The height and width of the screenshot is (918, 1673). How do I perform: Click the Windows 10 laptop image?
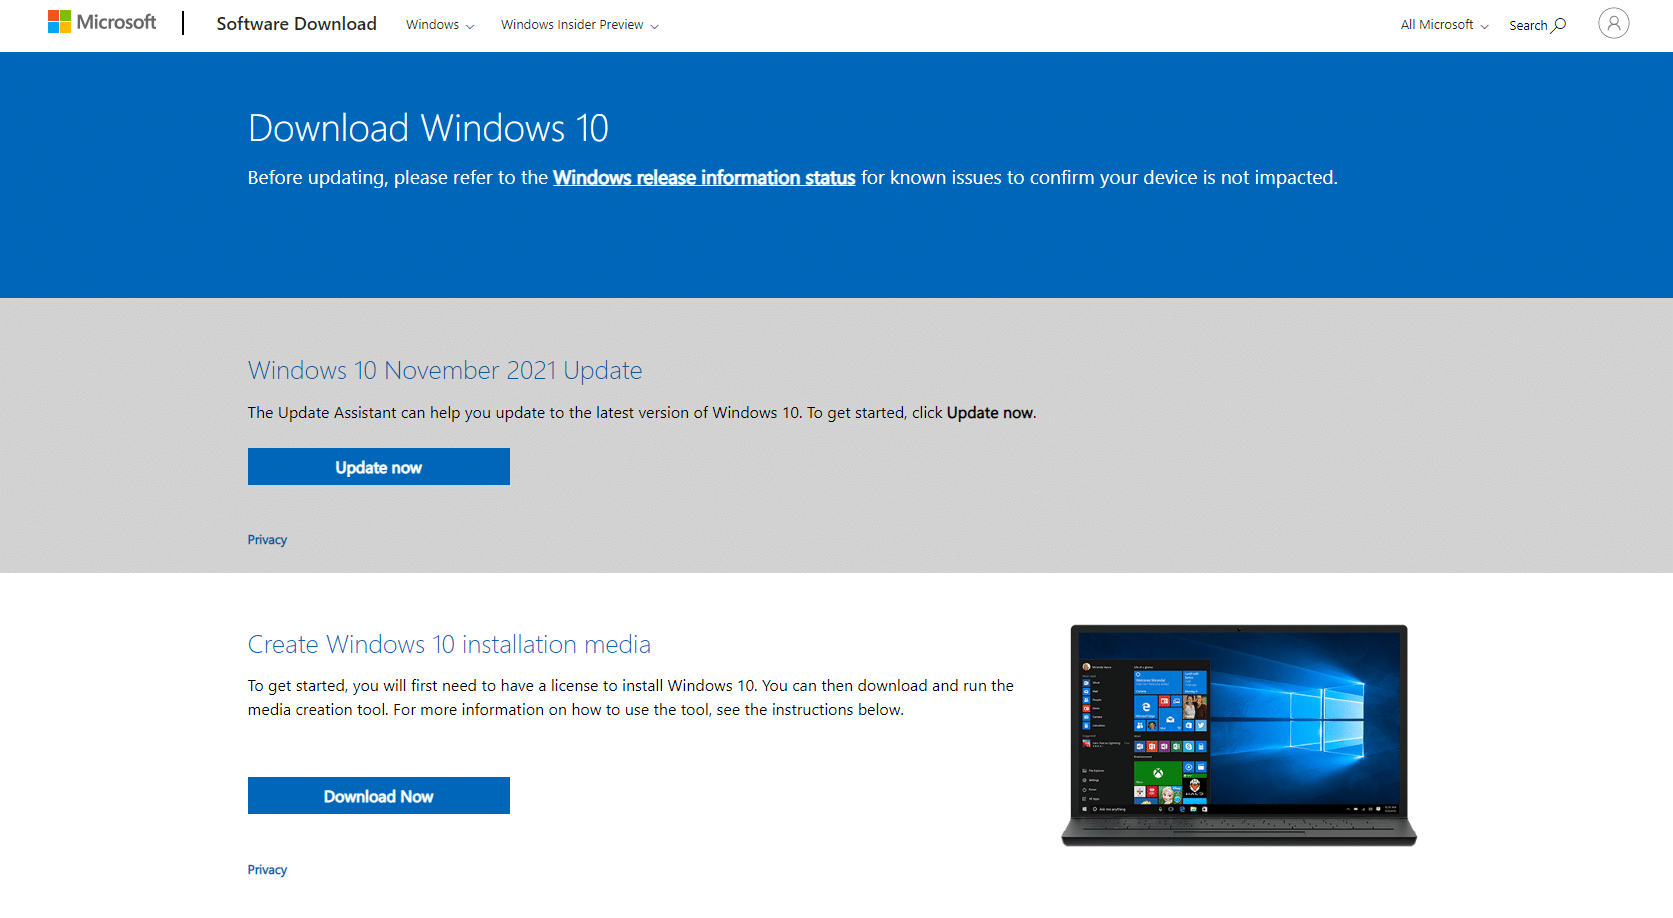pos(1239,735)
